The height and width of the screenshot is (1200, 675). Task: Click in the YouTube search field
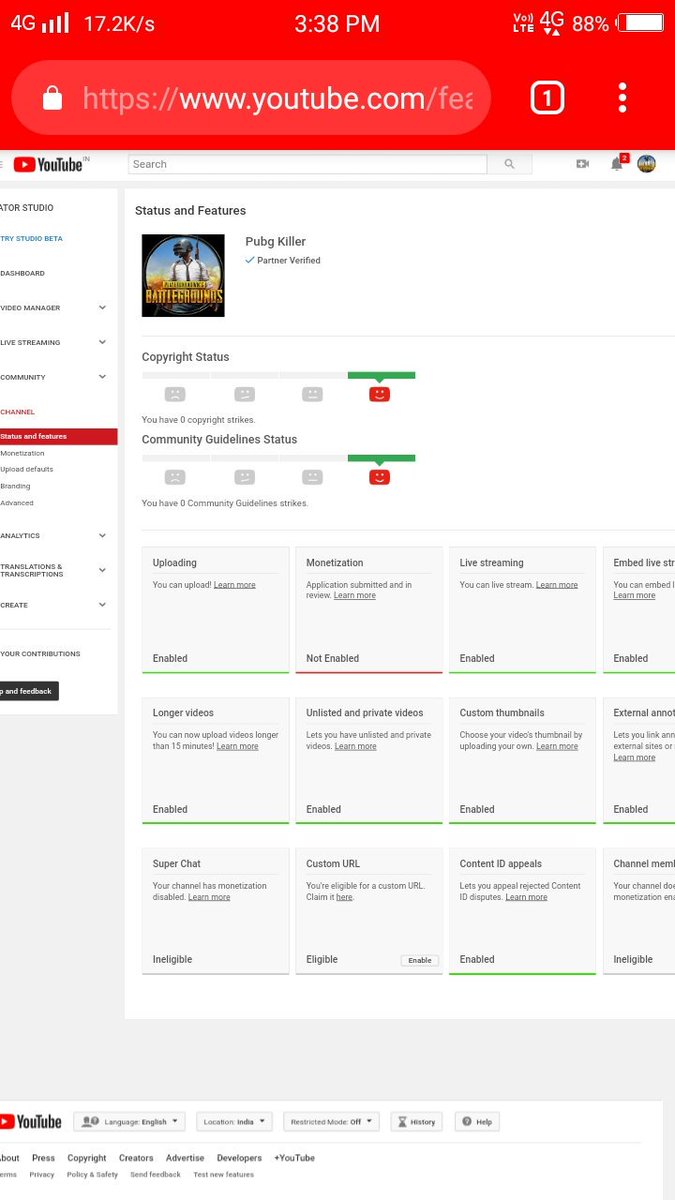click(308, 164)
